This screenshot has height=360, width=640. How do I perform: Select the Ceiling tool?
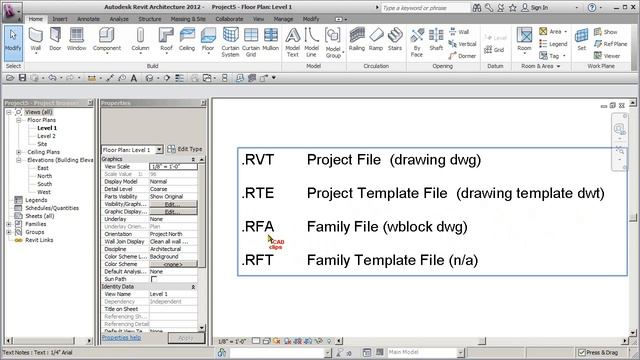187,40
